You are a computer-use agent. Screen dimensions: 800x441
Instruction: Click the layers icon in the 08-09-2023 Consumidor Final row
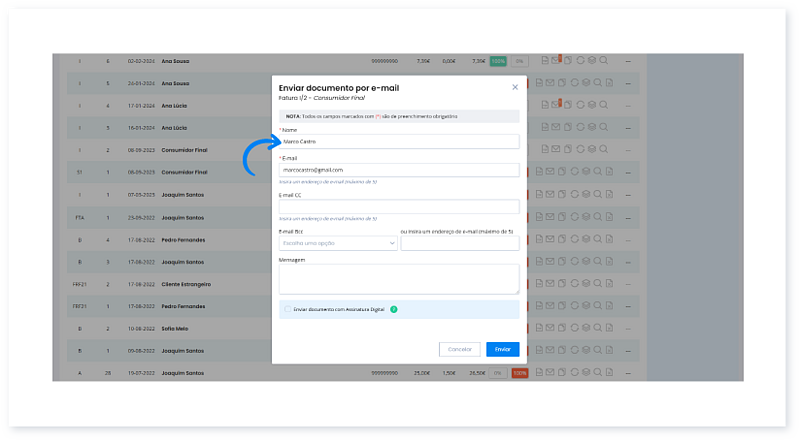point(591,150)
